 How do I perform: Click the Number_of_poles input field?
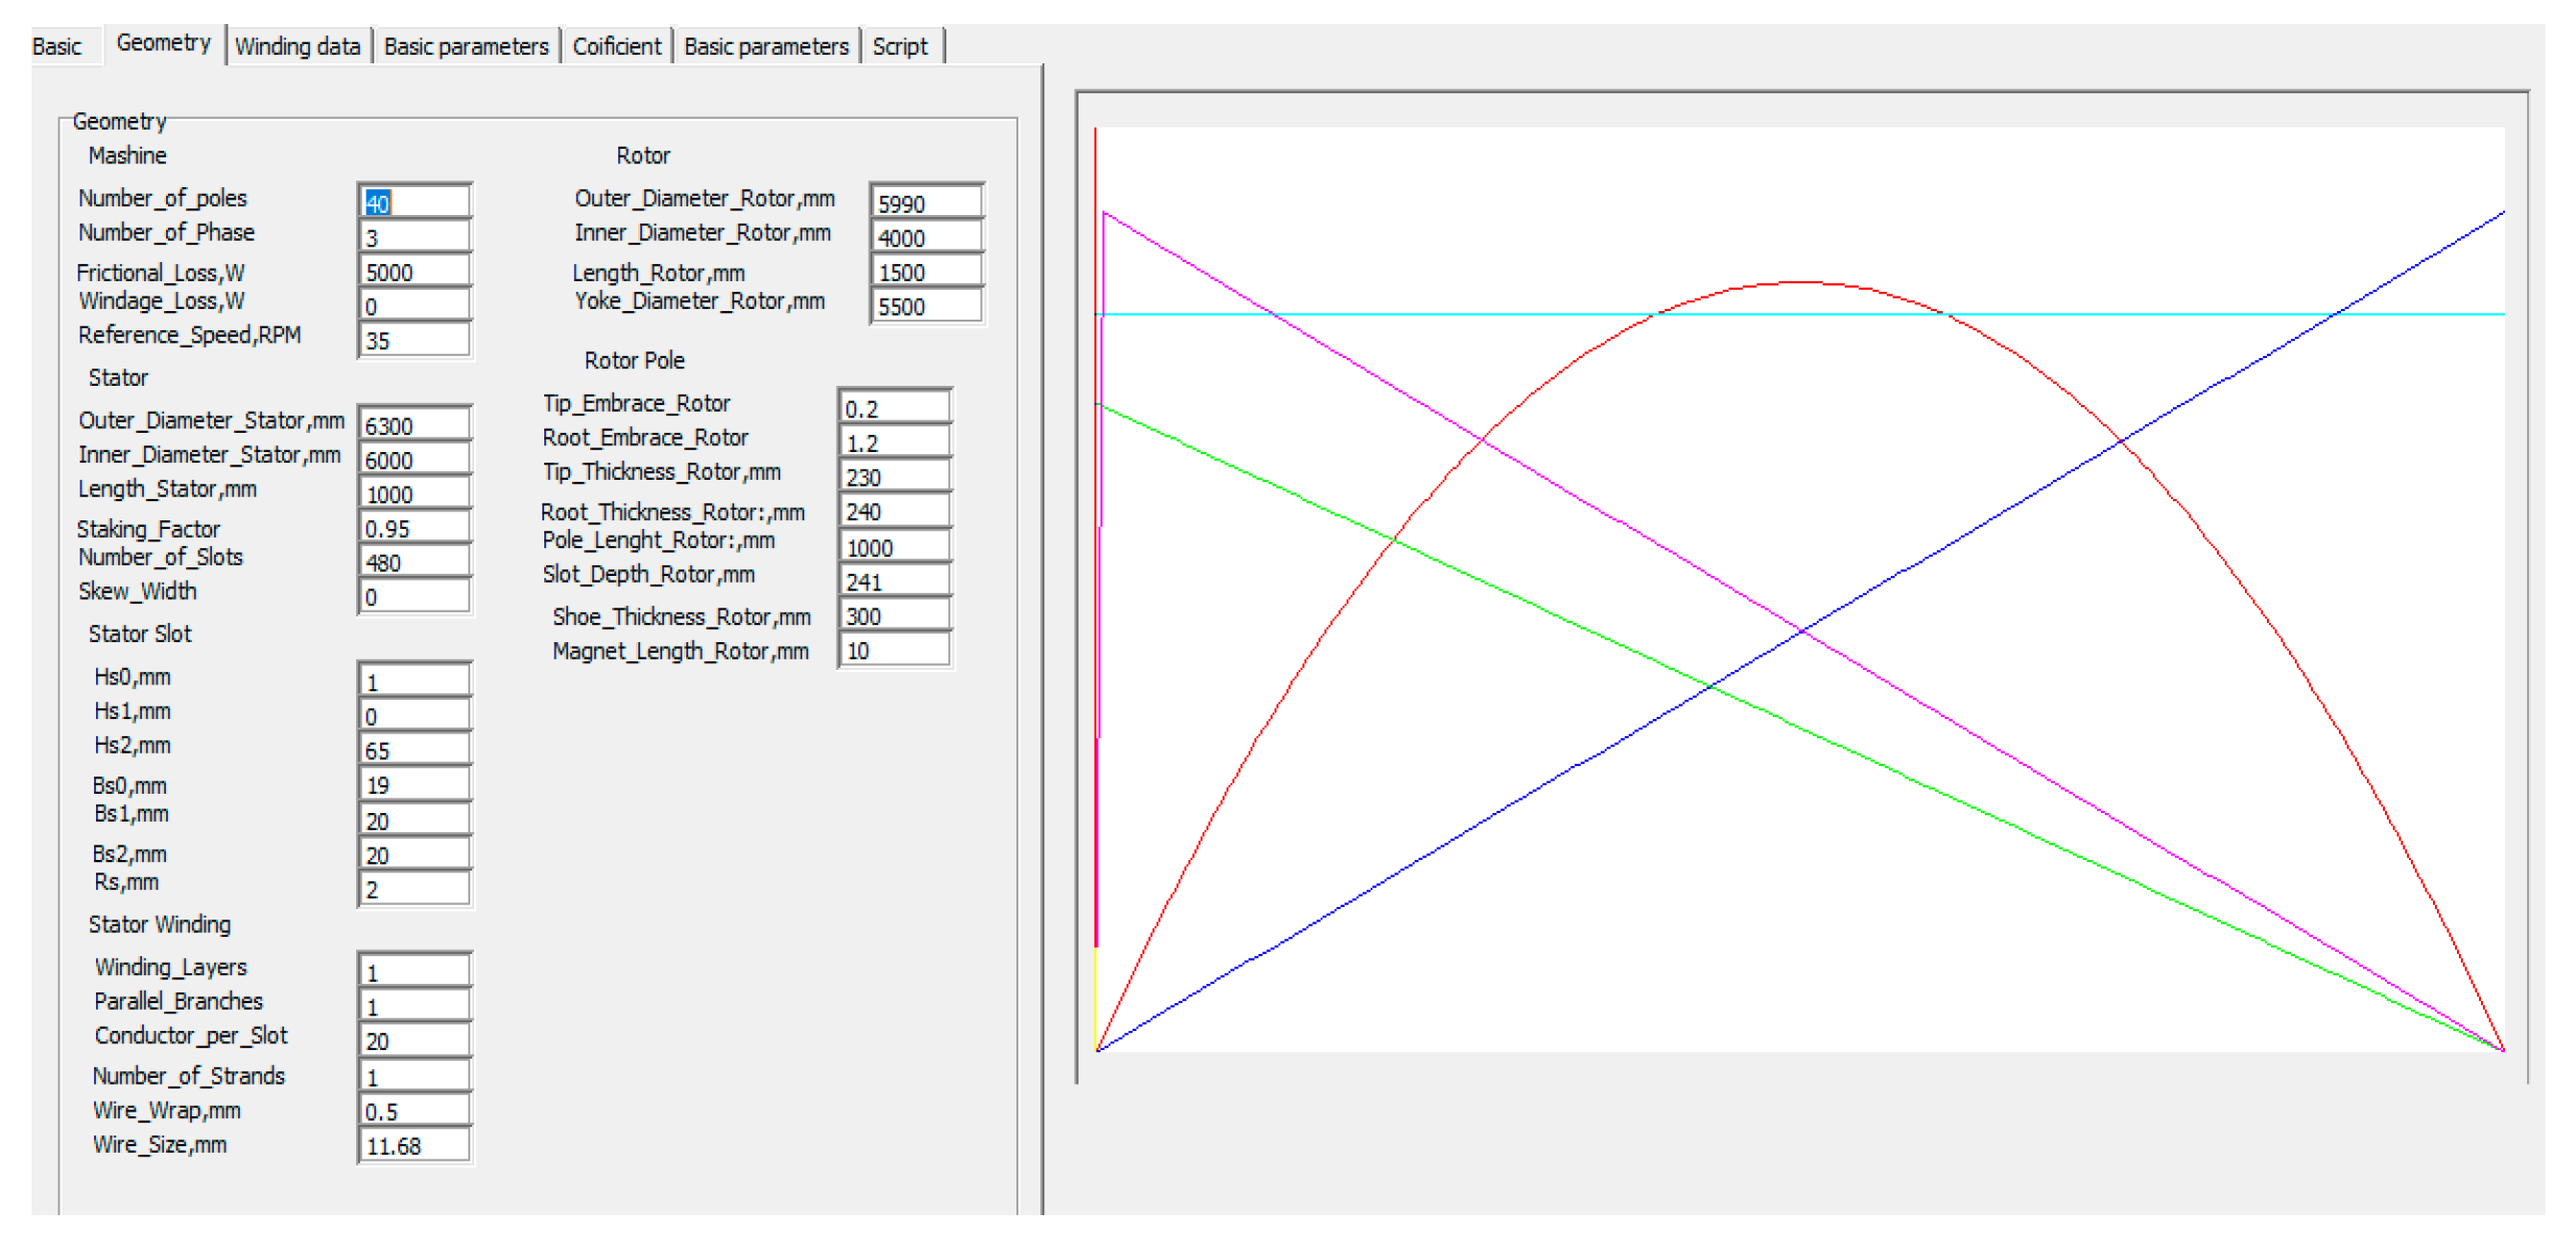[x=414, y=203]
